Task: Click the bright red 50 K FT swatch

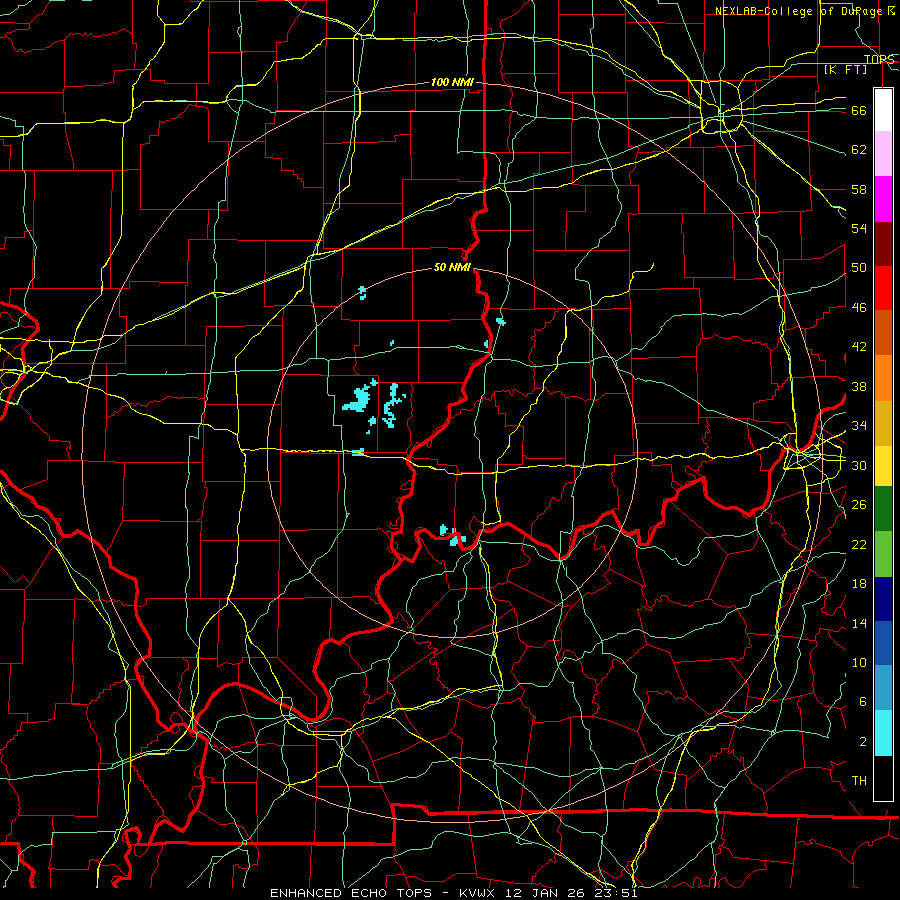Action: click(883, 288)
